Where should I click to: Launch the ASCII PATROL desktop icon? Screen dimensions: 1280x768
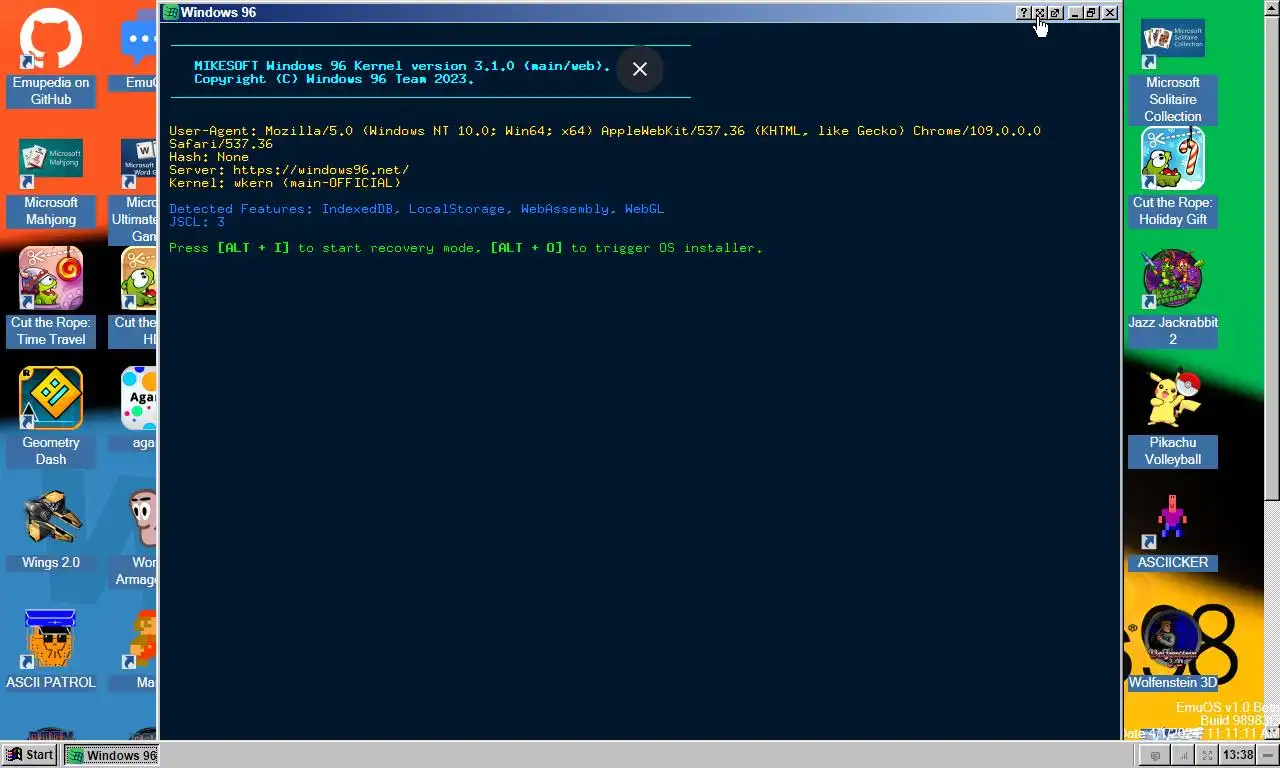click(50, 650)
